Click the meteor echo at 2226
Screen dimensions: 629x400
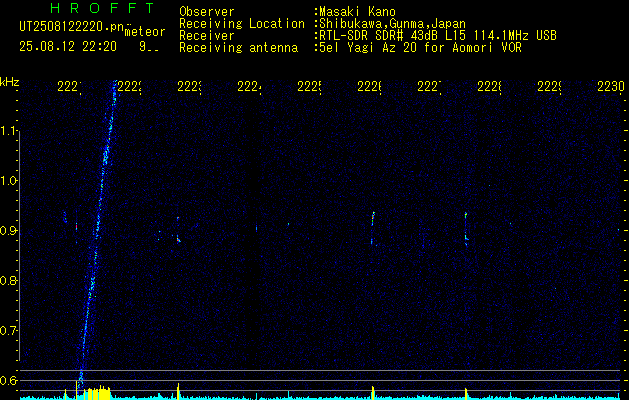373,227
